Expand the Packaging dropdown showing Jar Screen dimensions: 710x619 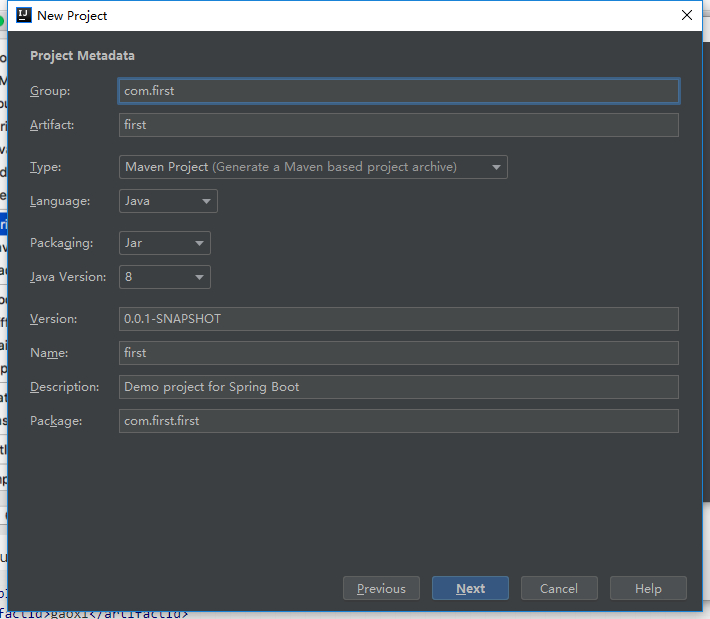tap(164, 243)
